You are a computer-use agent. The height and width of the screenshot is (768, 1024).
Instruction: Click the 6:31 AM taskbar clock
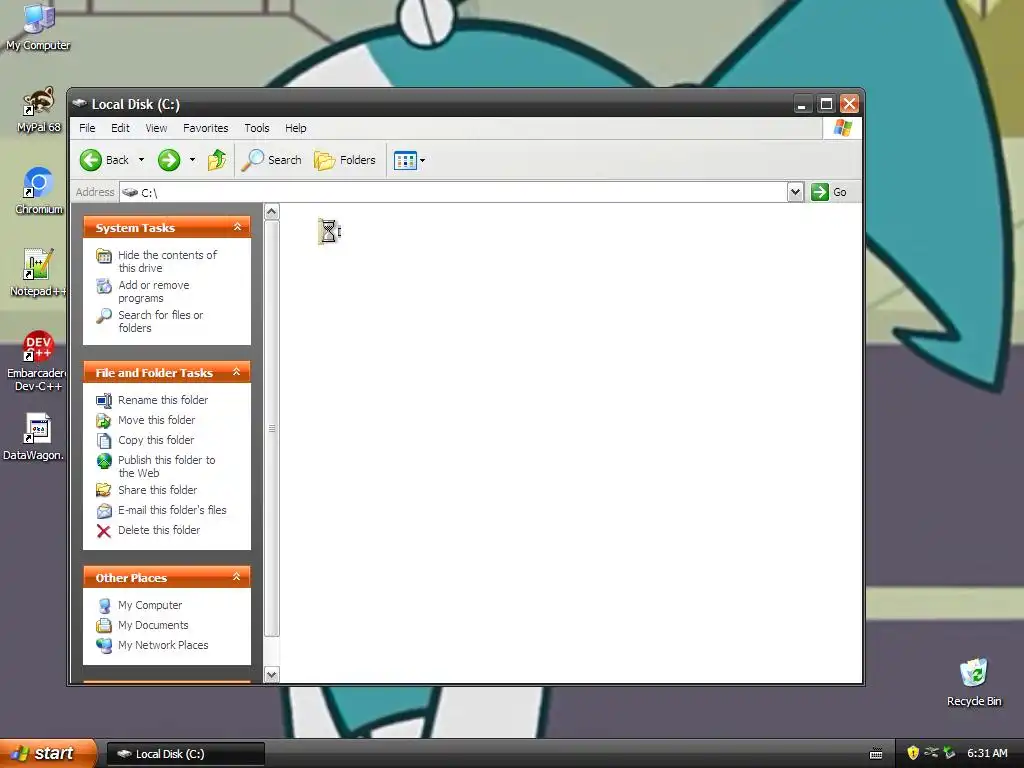[987, 753]
